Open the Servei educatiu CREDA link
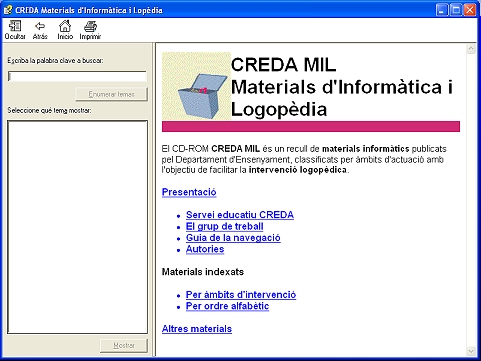Screen dimensions: 481x361 tap(240, 215)
